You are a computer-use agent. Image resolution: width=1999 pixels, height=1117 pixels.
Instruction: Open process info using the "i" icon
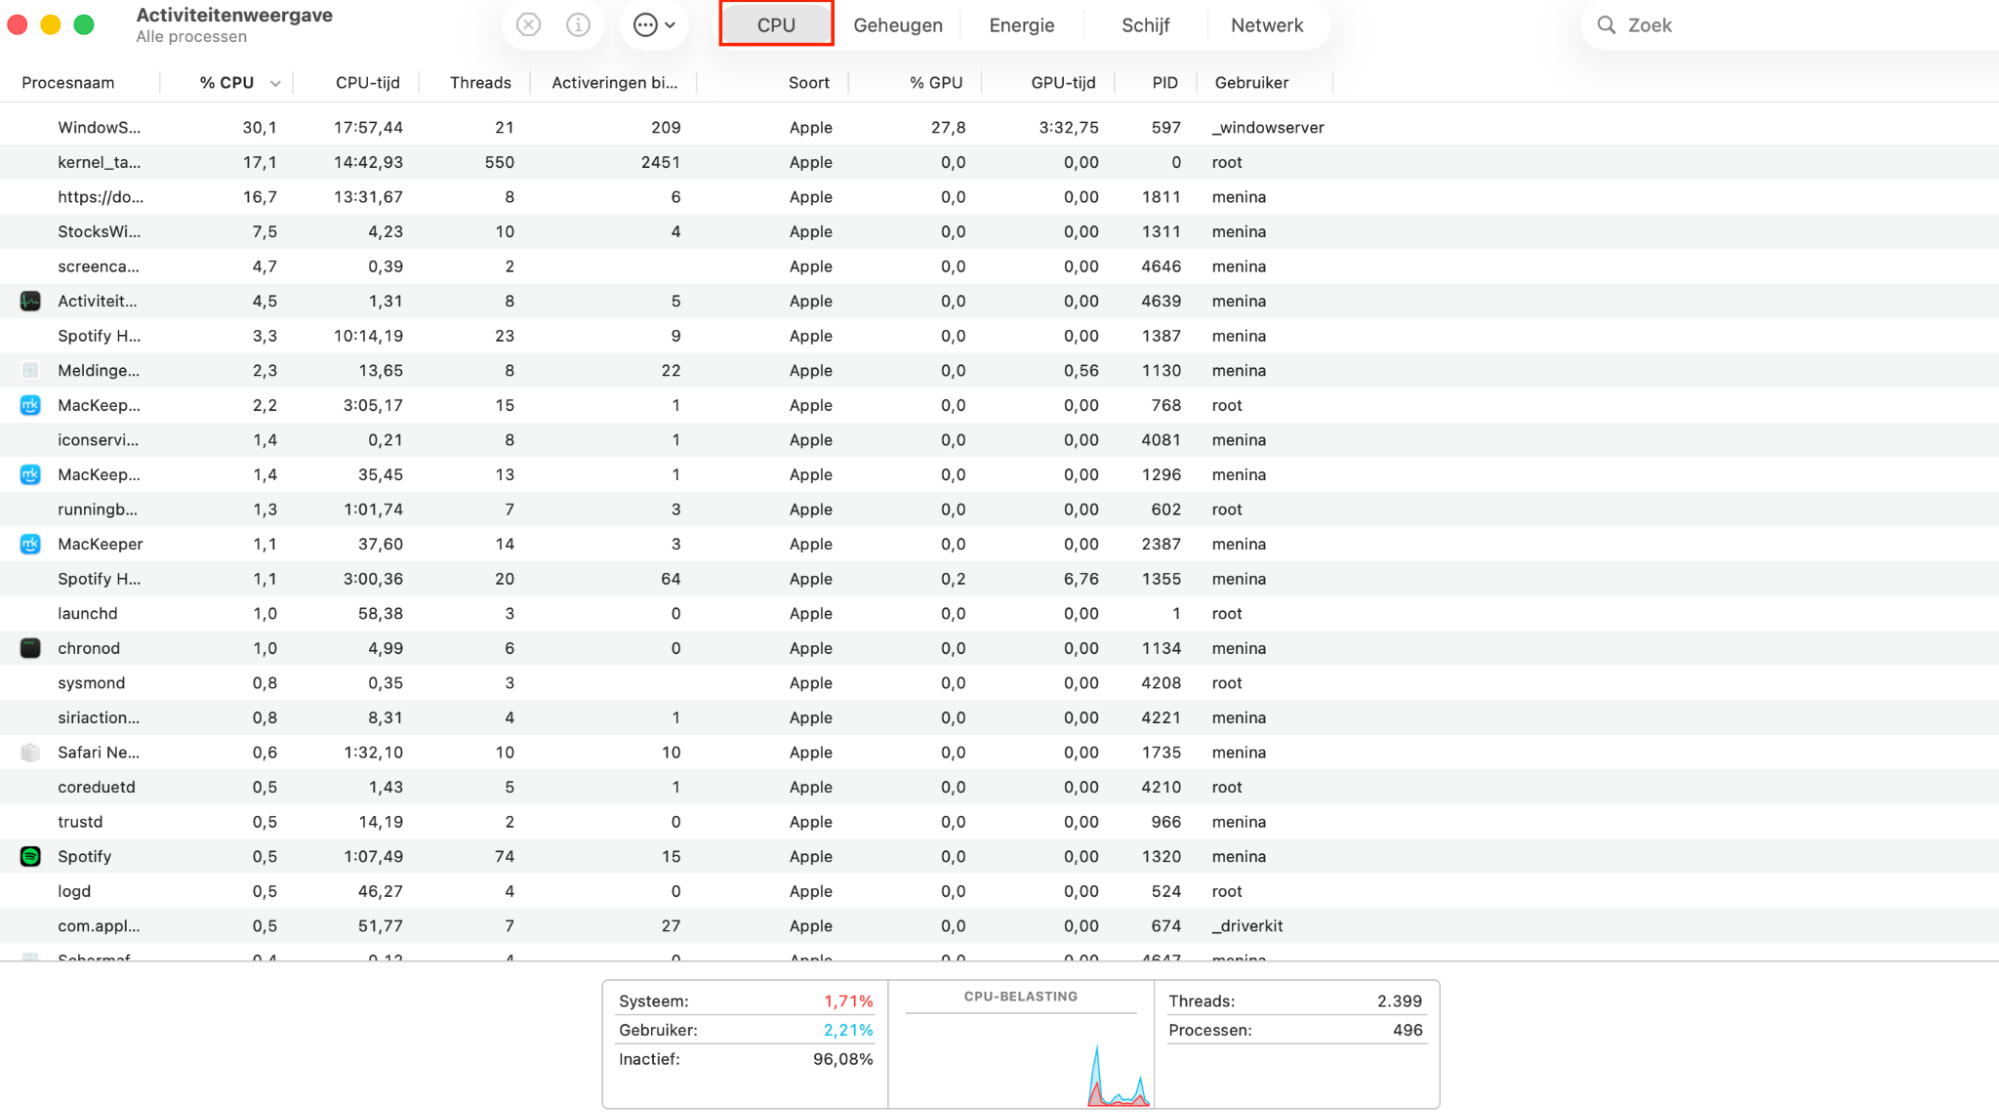(x=578, y=24)
